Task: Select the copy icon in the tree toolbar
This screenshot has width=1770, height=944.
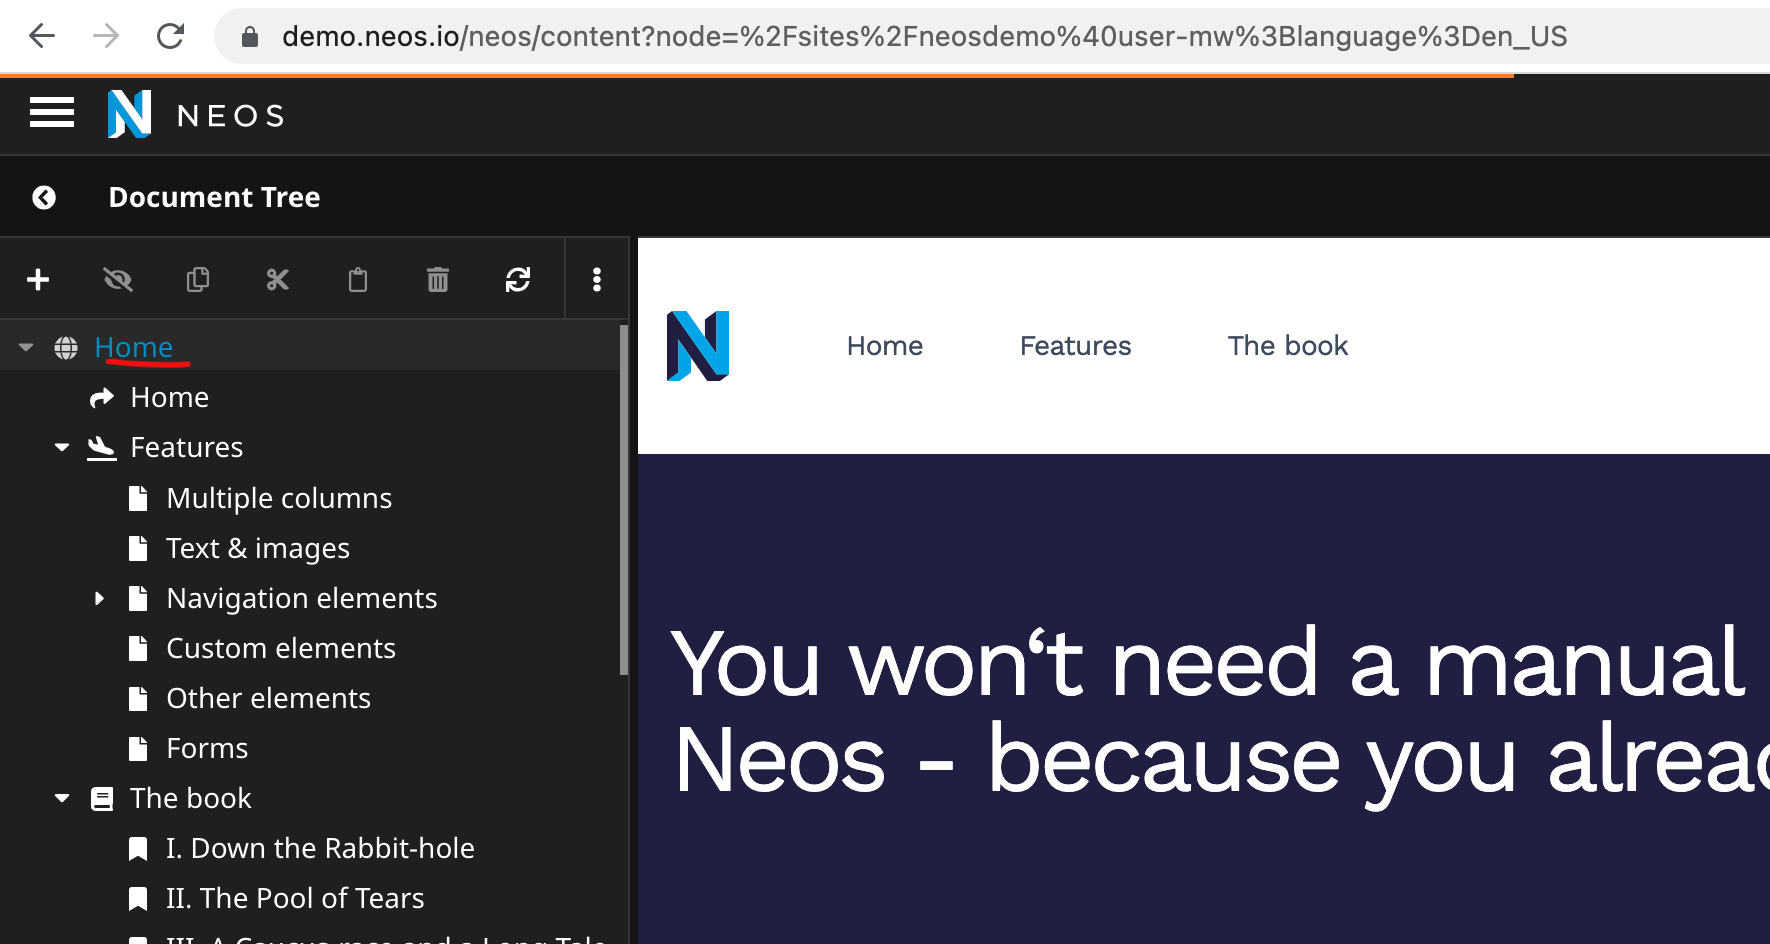Action: (x=198, y=279)
